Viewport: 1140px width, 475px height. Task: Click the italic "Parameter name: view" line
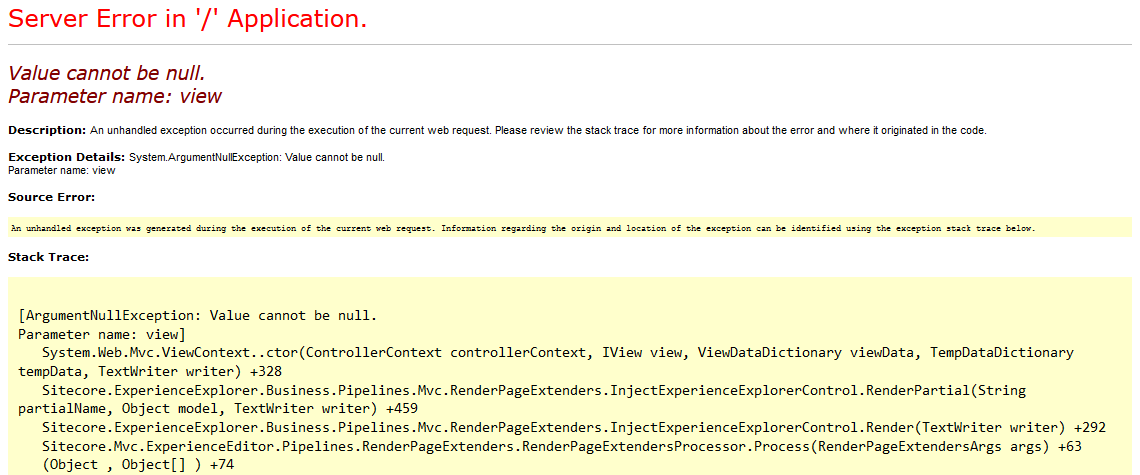[x=115, y=95]
